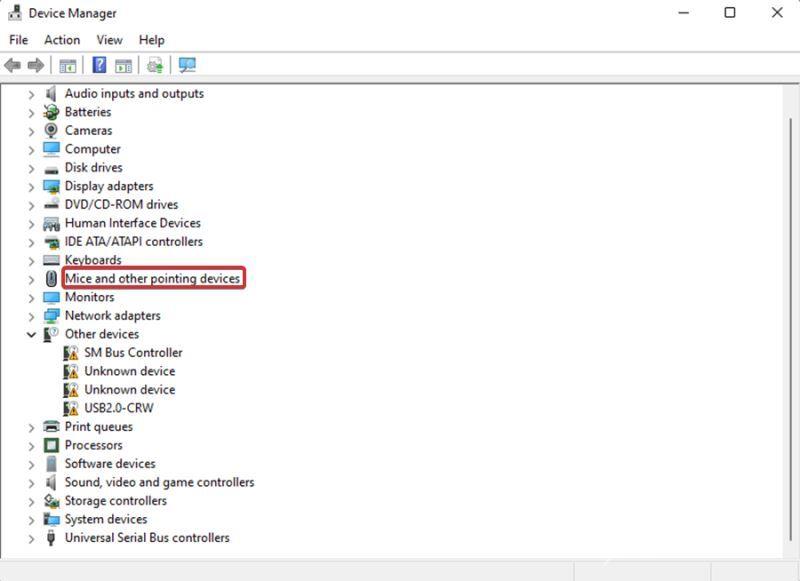Expand Universal Serial Bus controllers

[x=31, y=538]
